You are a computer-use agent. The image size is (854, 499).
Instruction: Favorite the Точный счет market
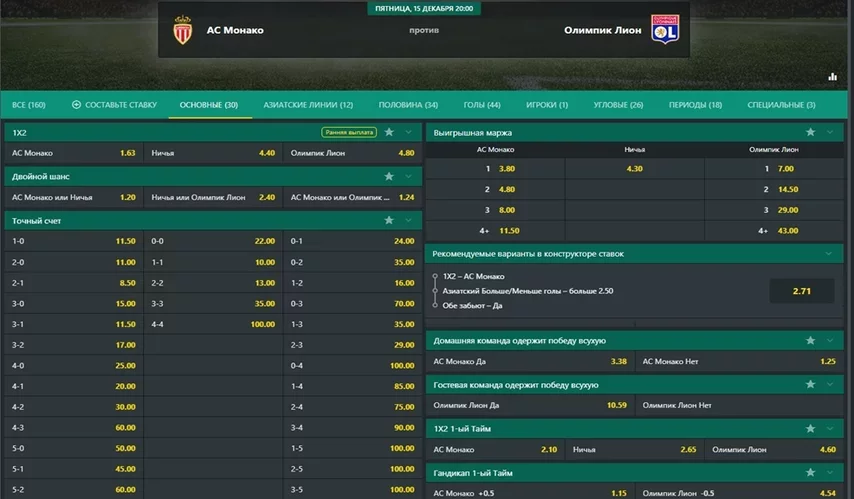click(389, 221)
